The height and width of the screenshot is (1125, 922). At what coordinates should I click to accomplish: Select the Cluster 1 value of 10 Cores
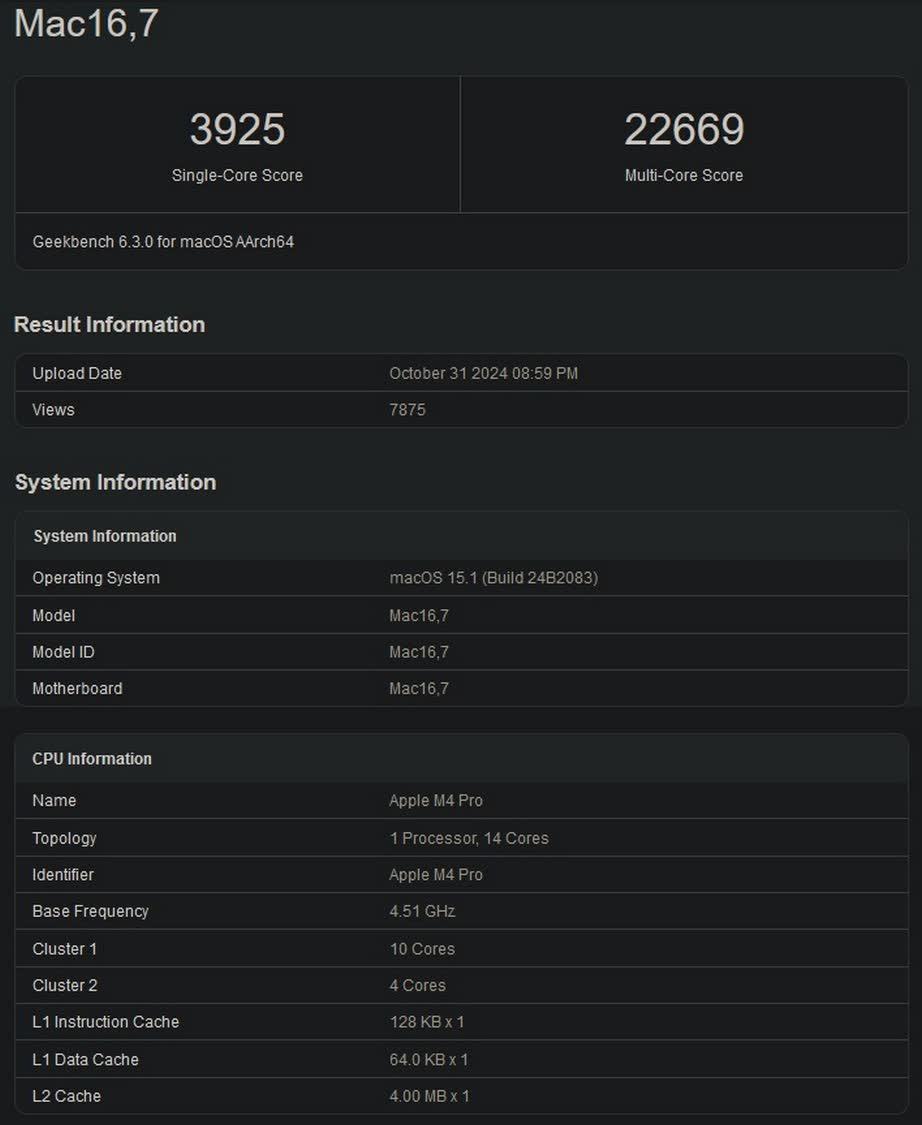(422, 949)
